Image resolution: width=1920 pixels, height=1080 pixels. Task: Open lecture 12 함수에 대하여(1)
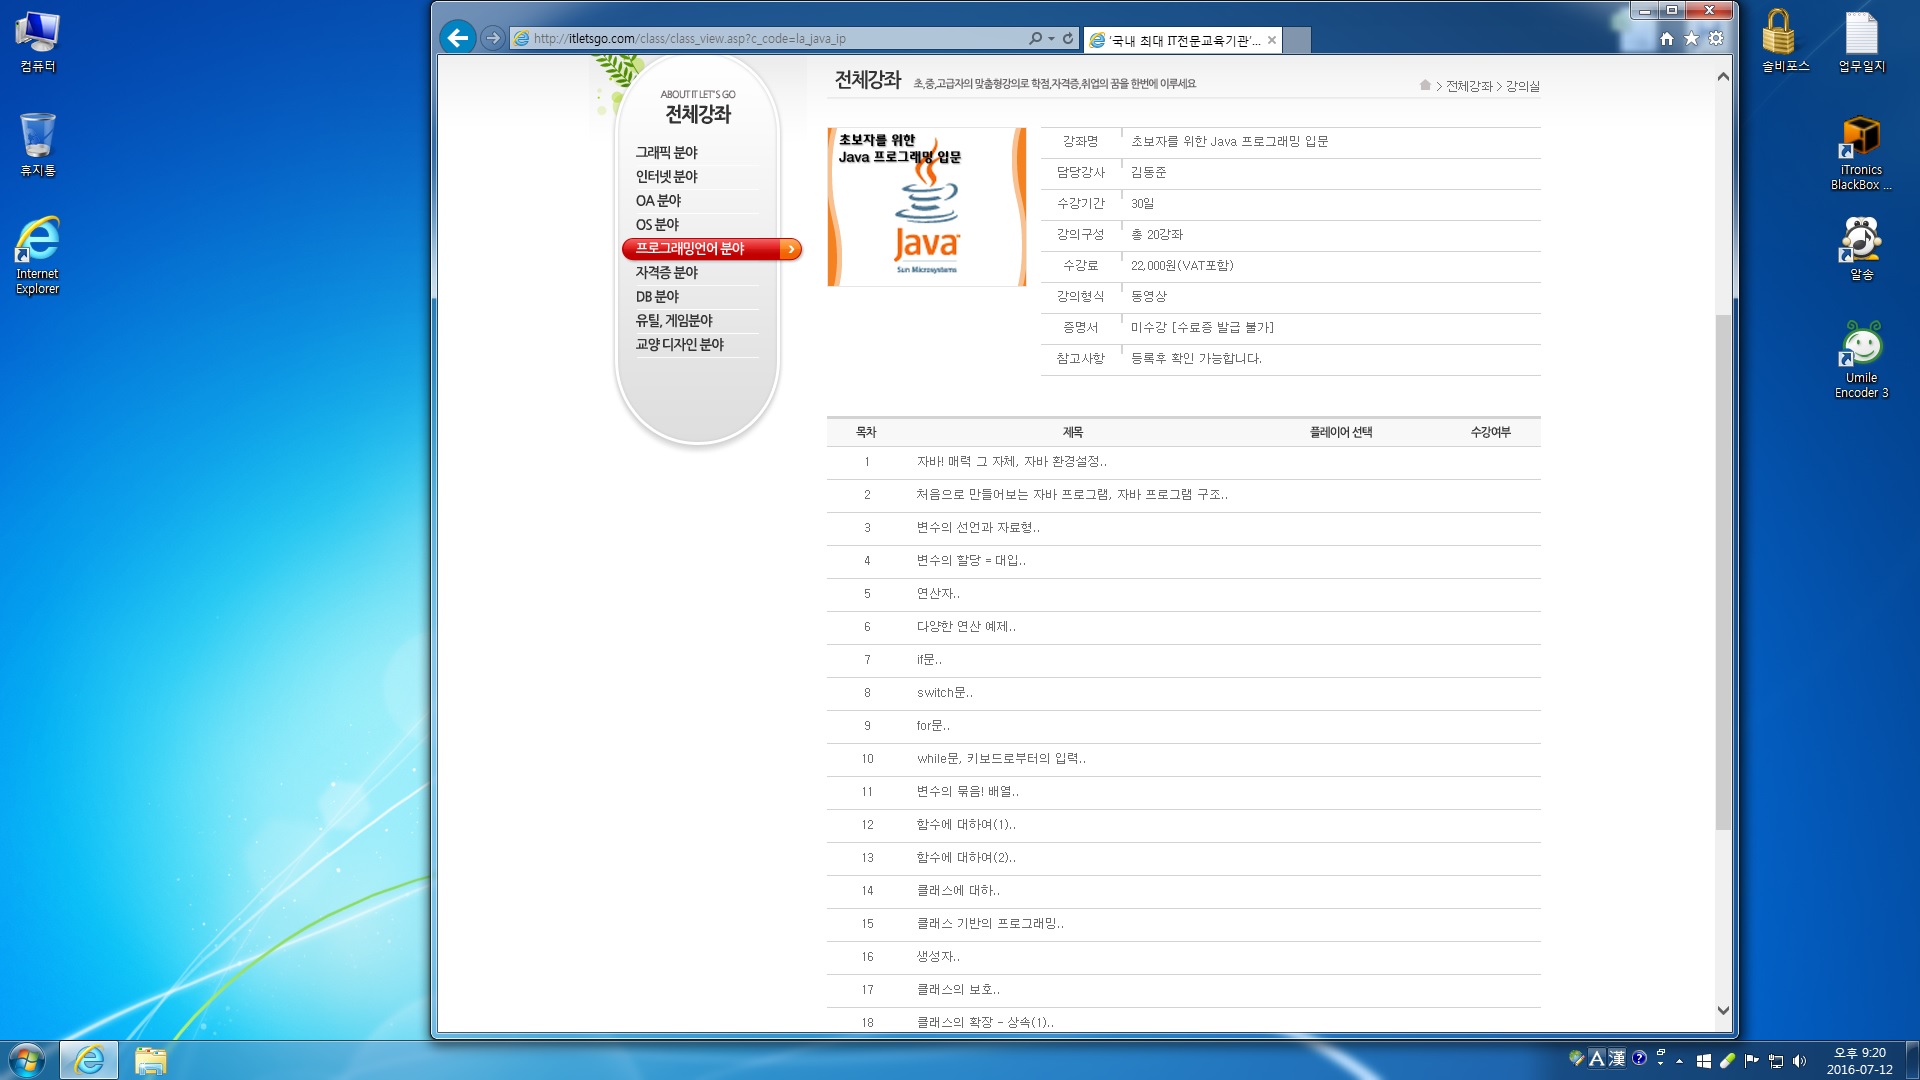tap(966, 824)
